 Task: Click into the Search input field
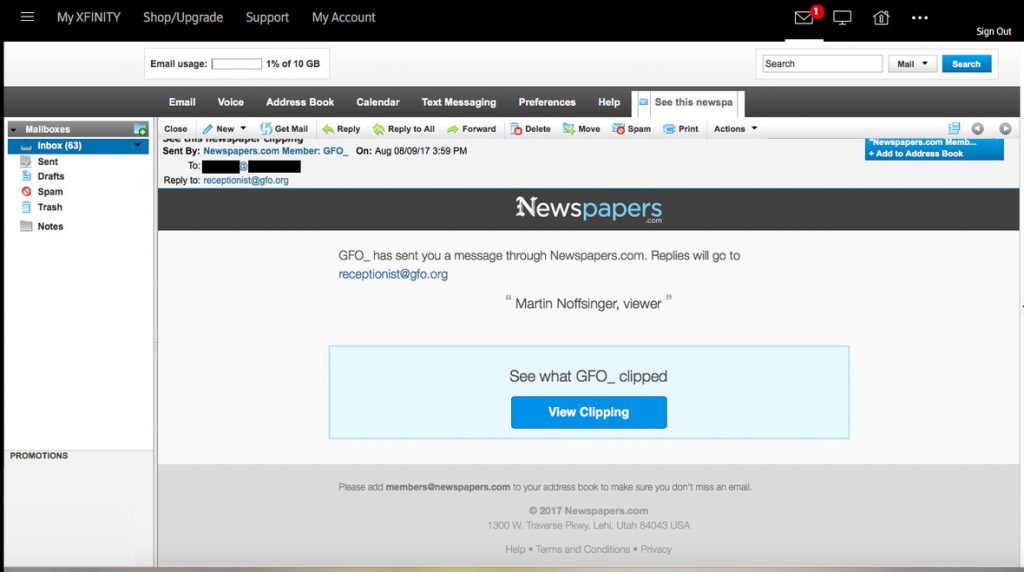[822, 64]
